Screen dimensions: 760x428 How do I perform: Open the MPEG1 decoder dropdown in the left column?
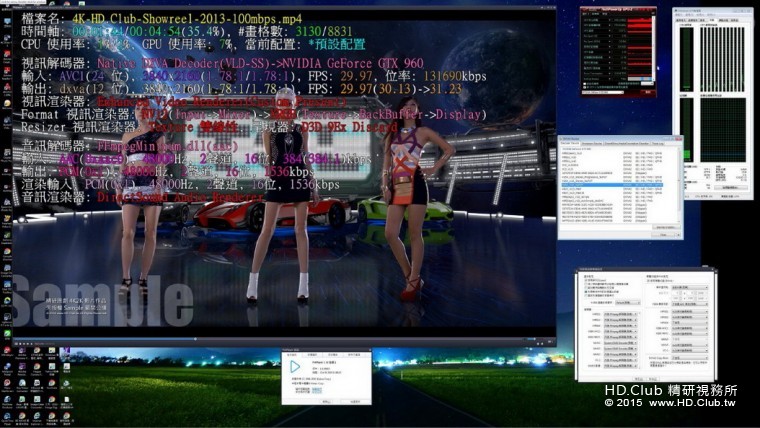620,314
